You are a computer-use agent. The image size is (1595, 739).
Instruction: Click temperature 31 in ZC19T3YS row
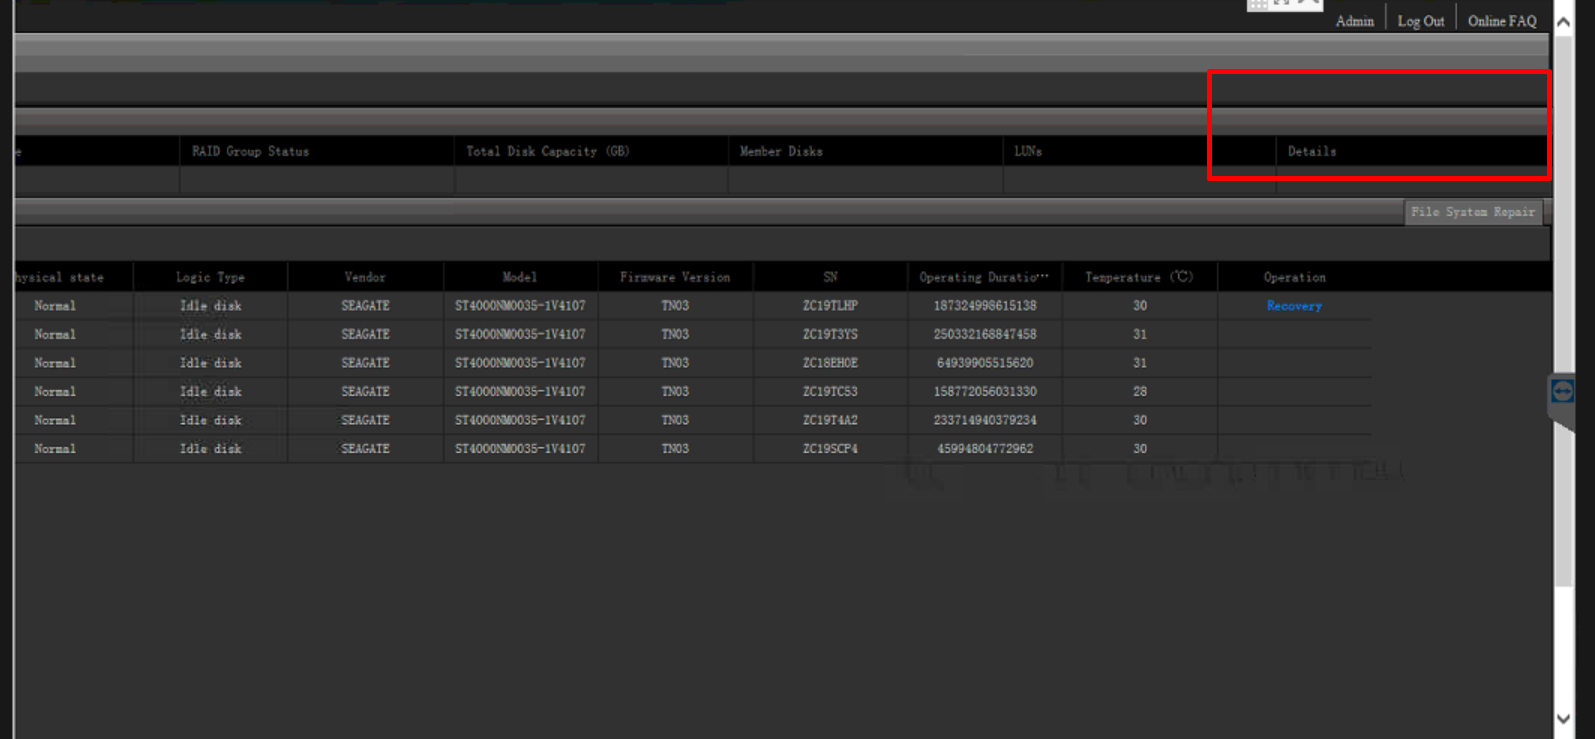[1140, 334]
